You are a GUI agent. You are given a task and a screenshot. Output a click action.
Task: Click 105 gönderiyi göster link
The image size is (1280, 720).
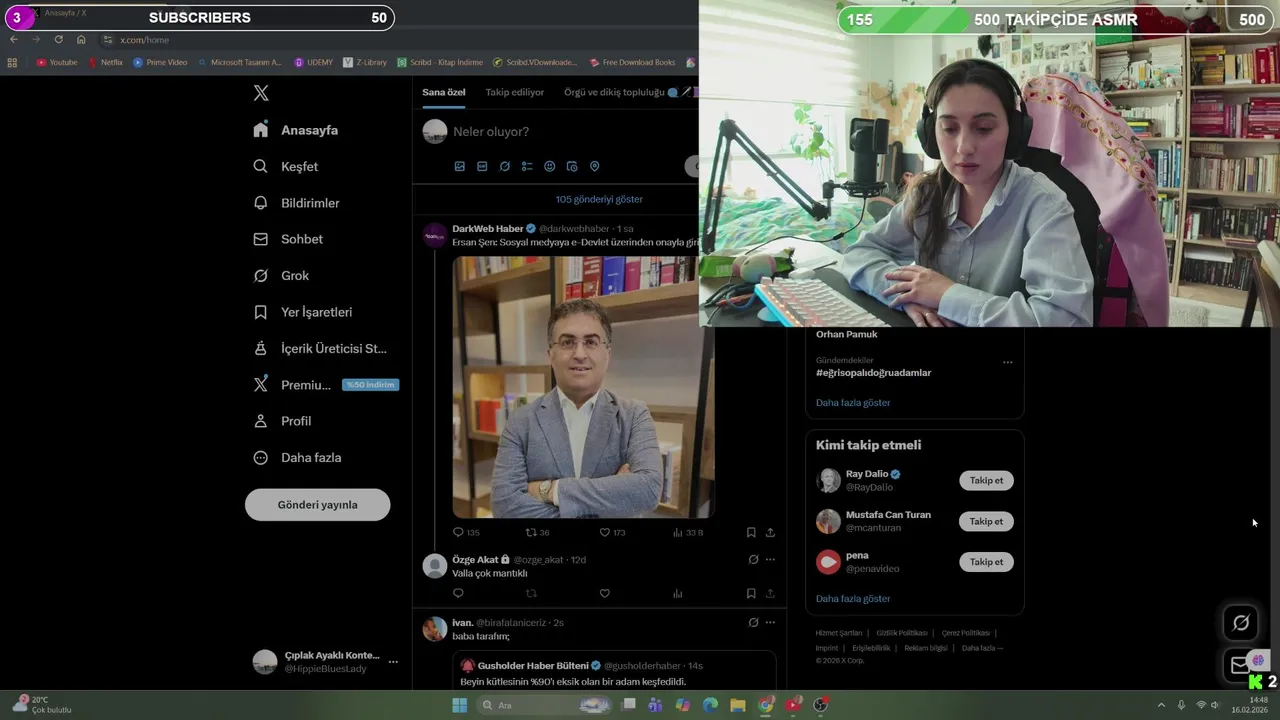599,199
